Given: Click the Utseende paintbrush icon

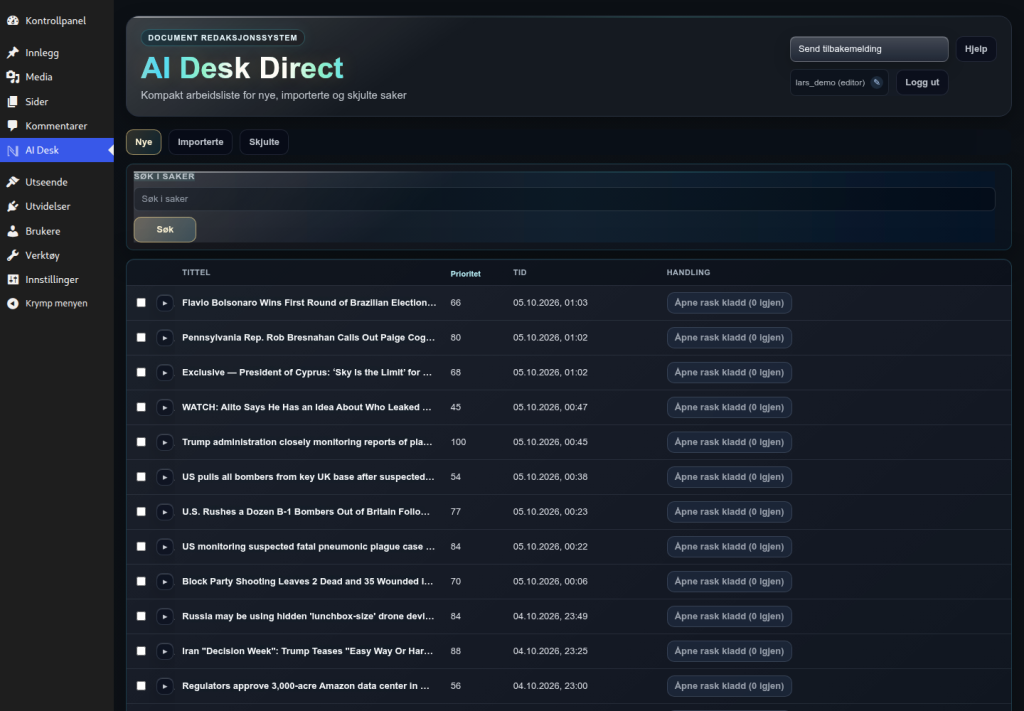Looking at the screenshot, I should [x=12, y=182].
